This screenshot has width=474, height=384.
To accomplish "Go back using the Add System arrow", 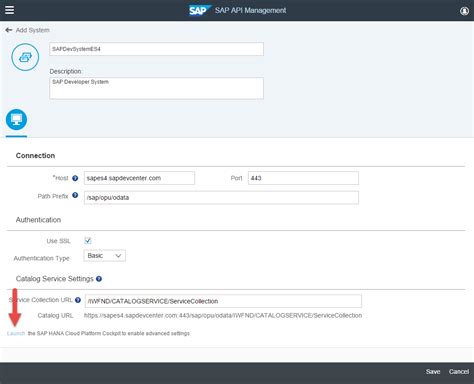I will [9, 30].
